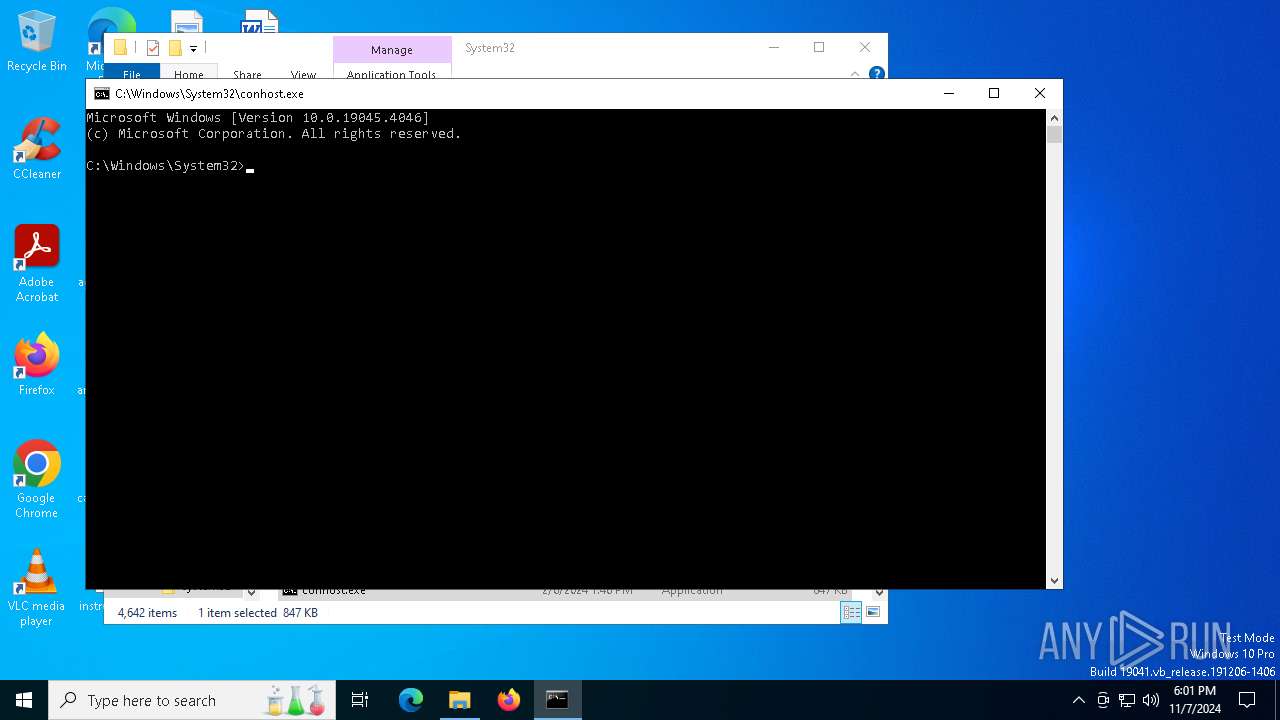Open the File tab in Explorer

pyautogui.click(x=132, y=73)
